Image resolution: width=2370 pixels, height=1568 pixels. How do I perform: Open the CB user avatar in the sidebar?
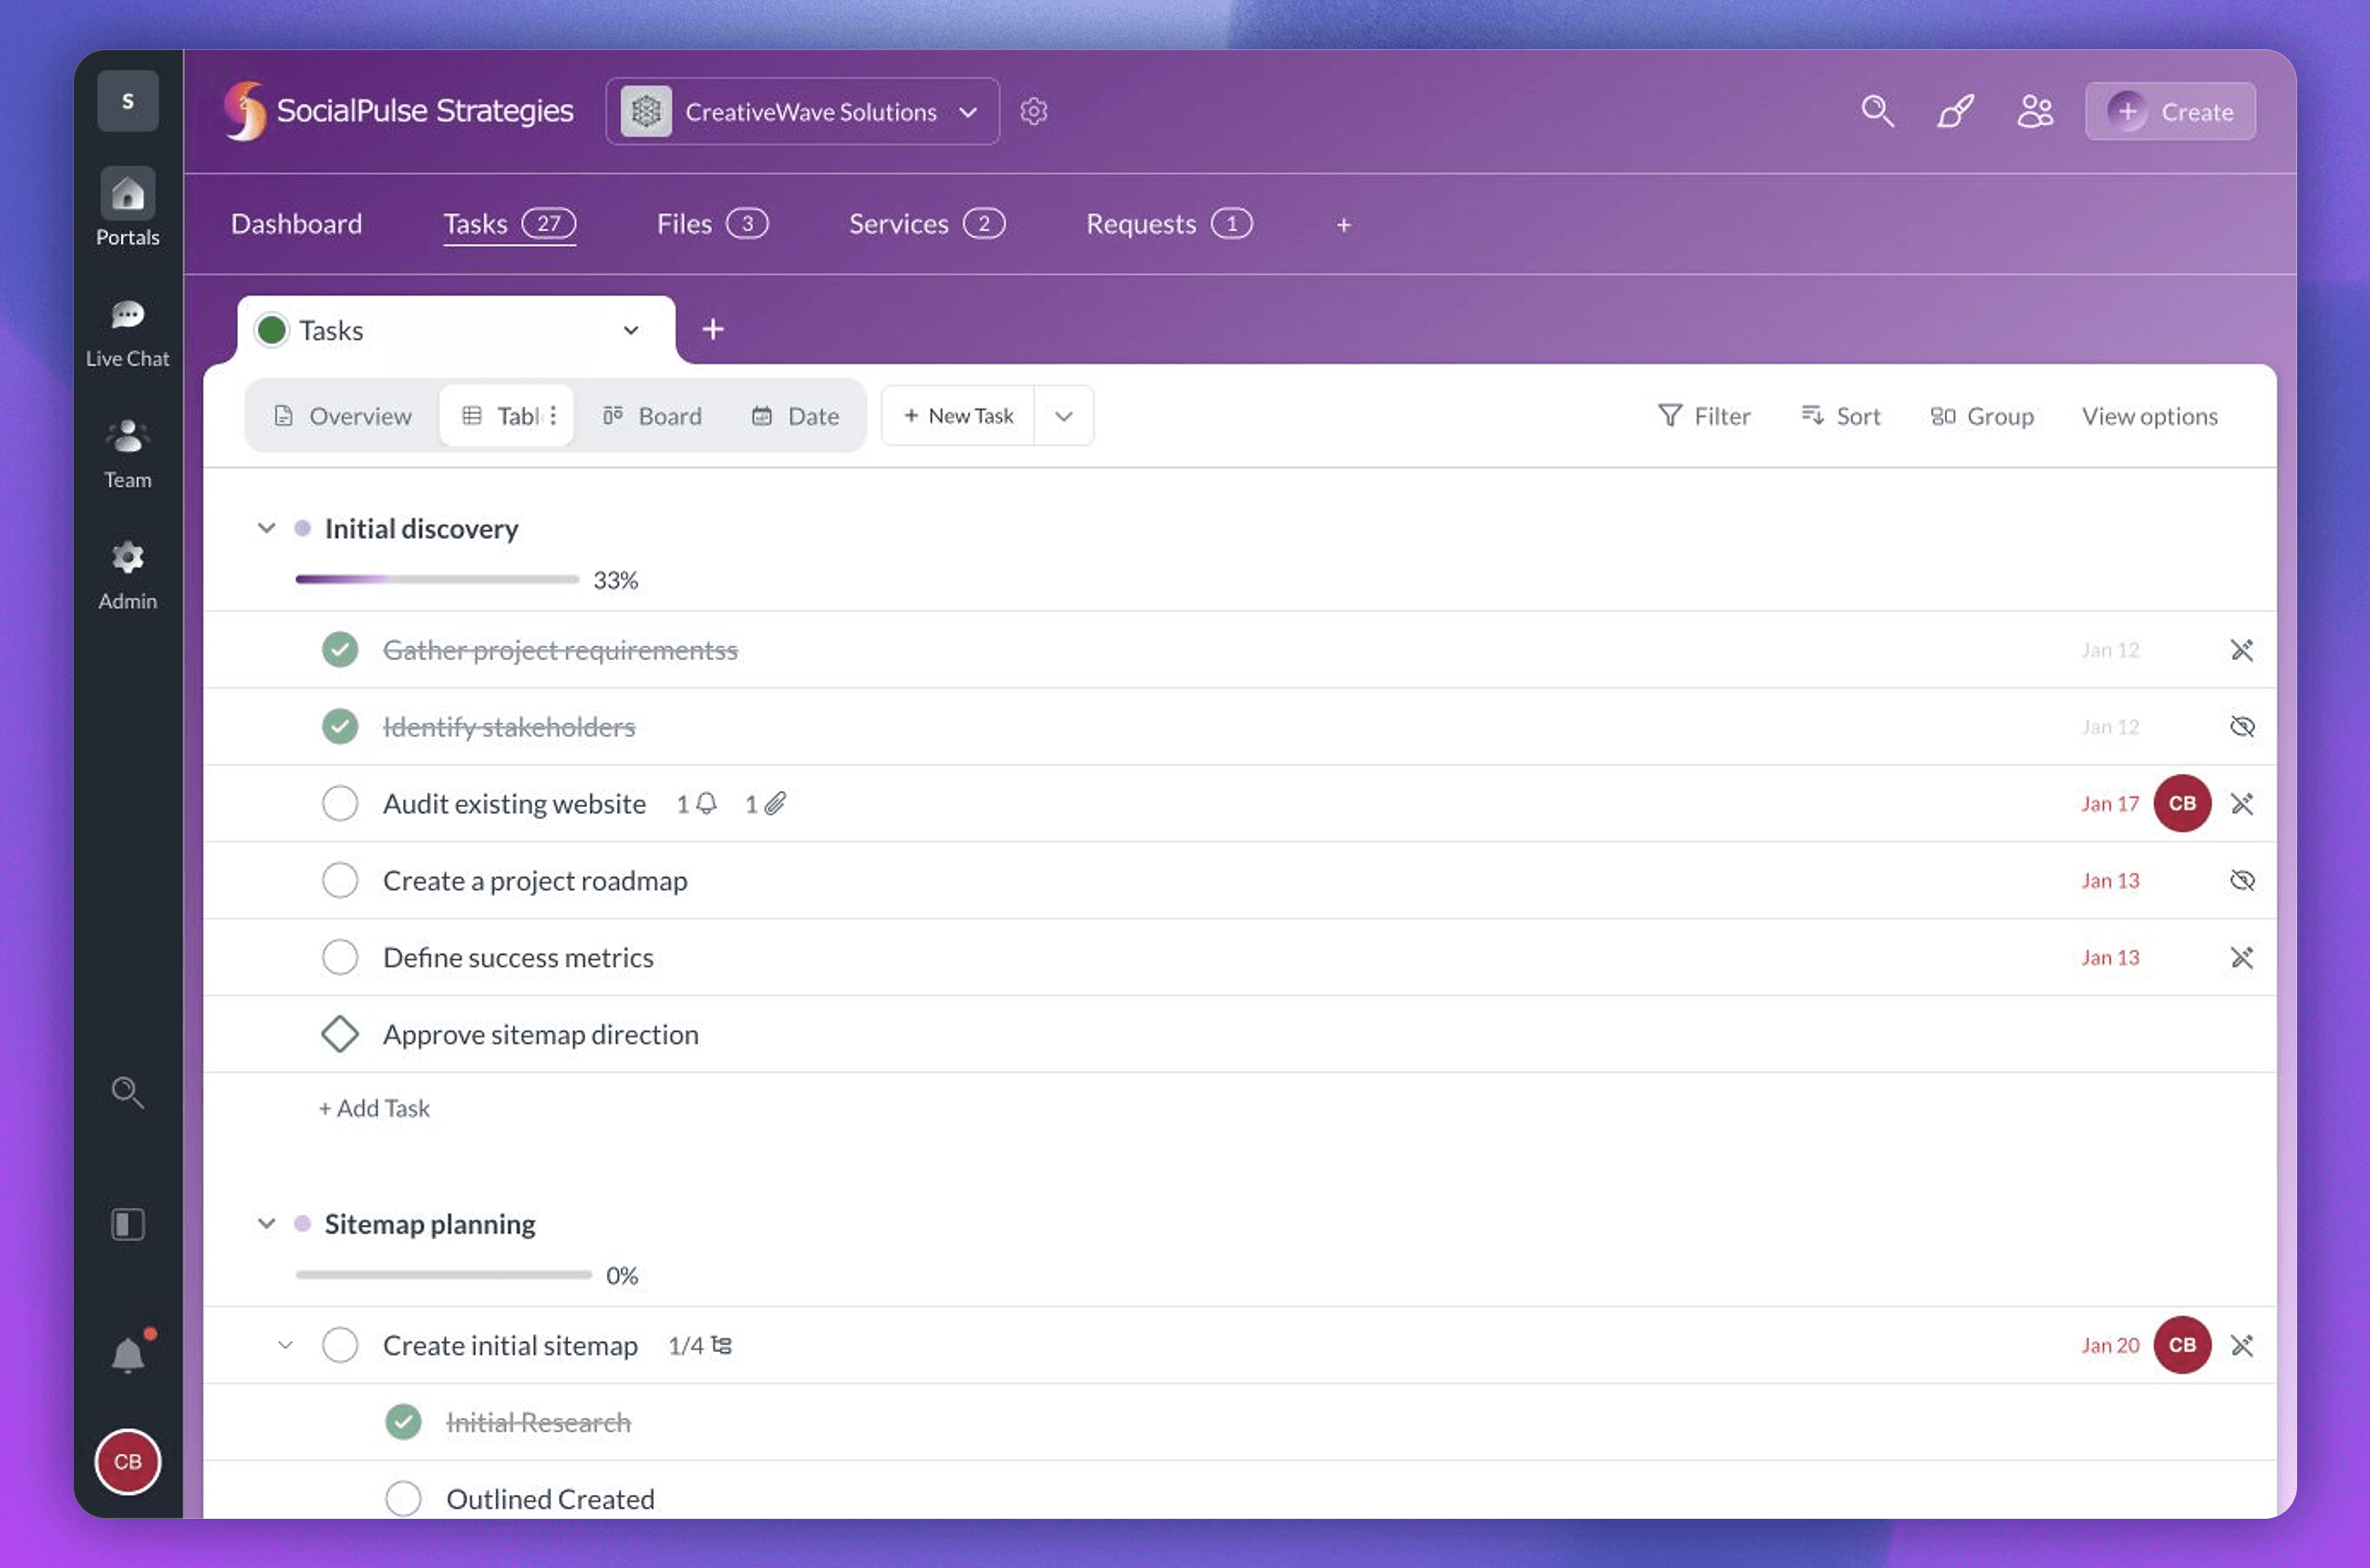pos(127,1462)
